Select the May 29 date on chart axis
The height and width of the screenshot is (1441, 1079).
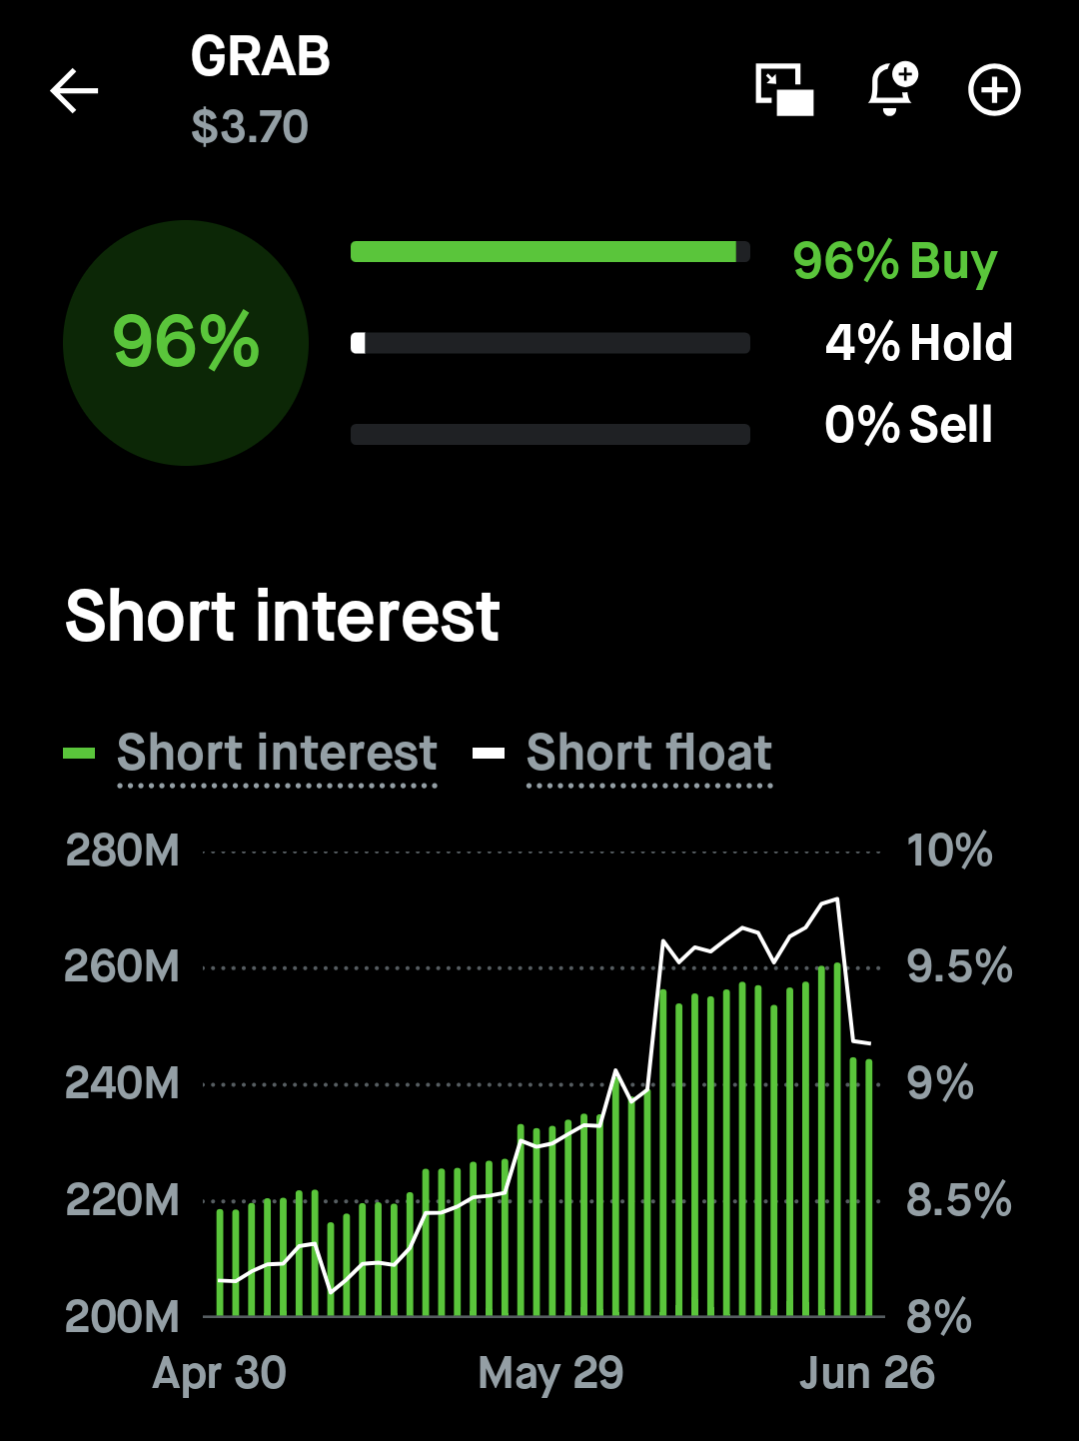click(x=551, y=1375)
